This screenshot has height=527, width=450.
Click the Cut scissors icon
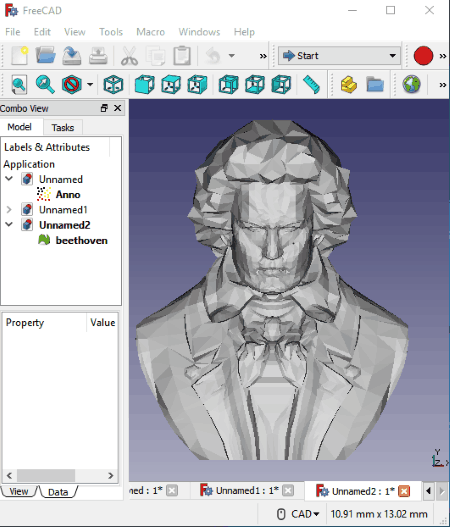pos(129,55)
